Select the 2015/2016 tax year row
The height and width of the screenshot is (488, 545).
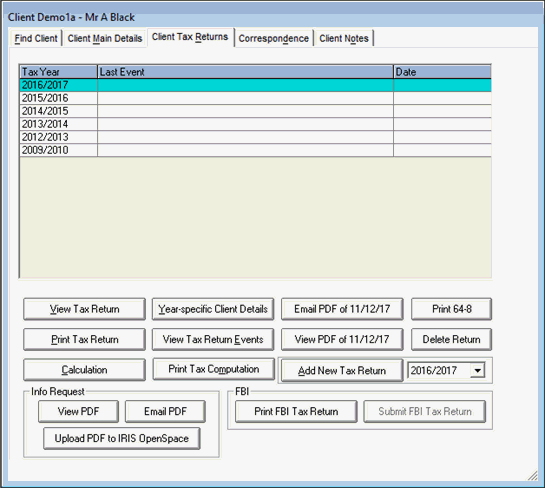pos(255,98)
